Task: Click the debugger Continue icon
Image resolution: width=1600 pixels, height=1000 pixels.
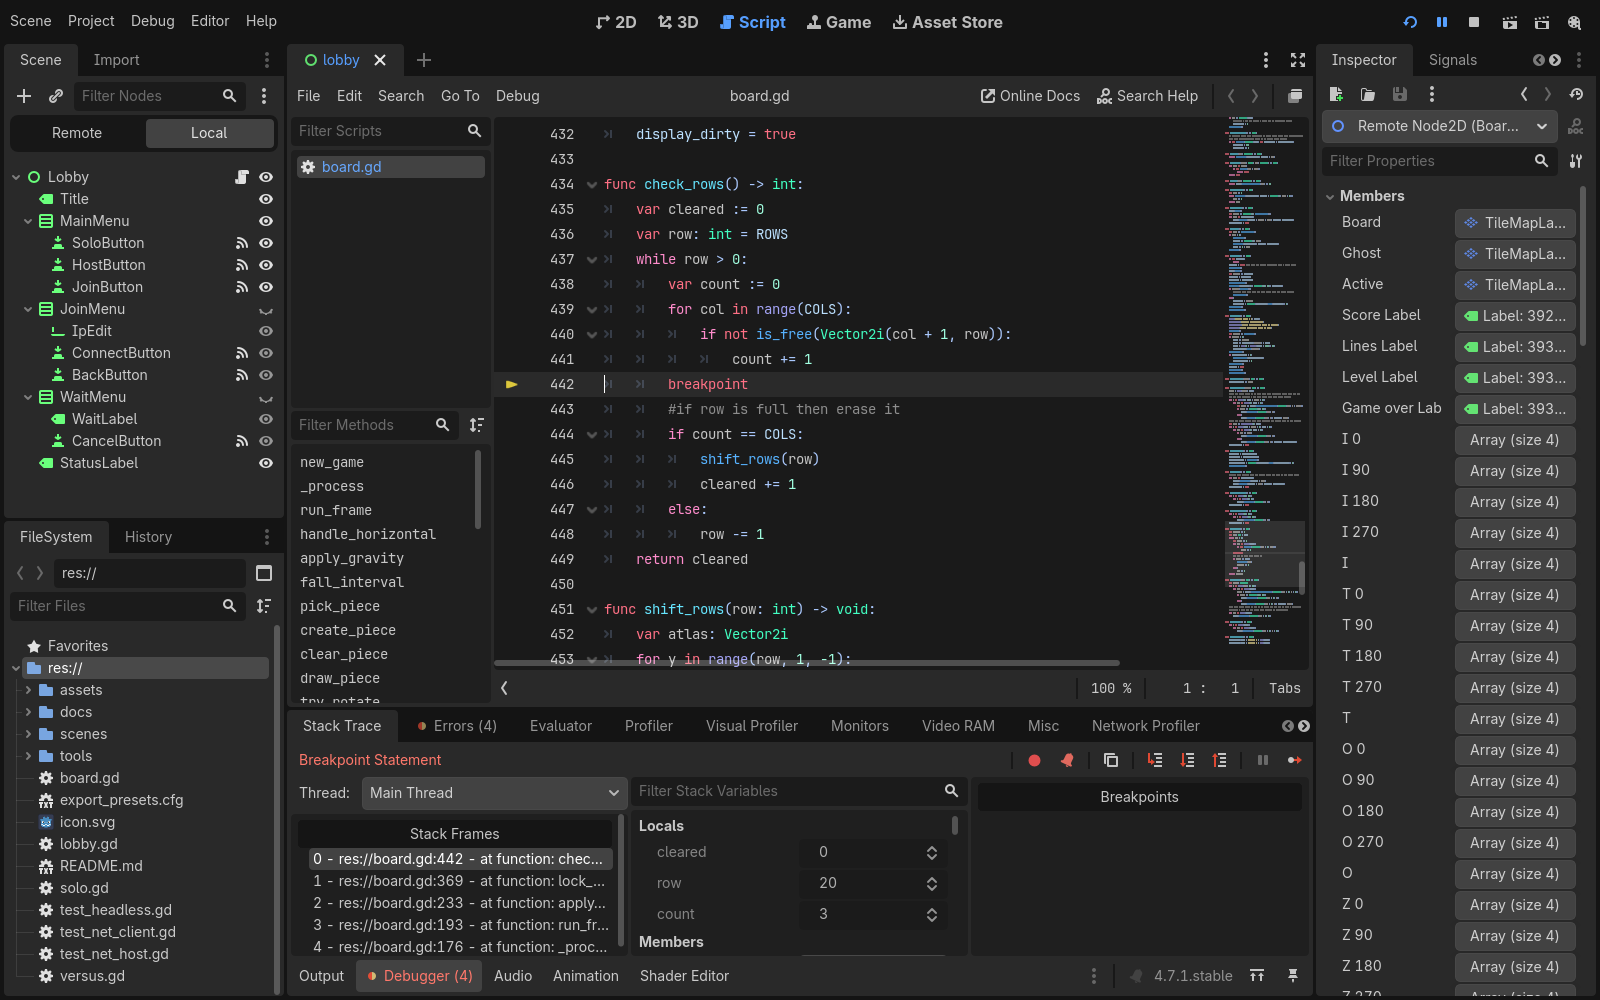Action: click(x=1295, y=760)
